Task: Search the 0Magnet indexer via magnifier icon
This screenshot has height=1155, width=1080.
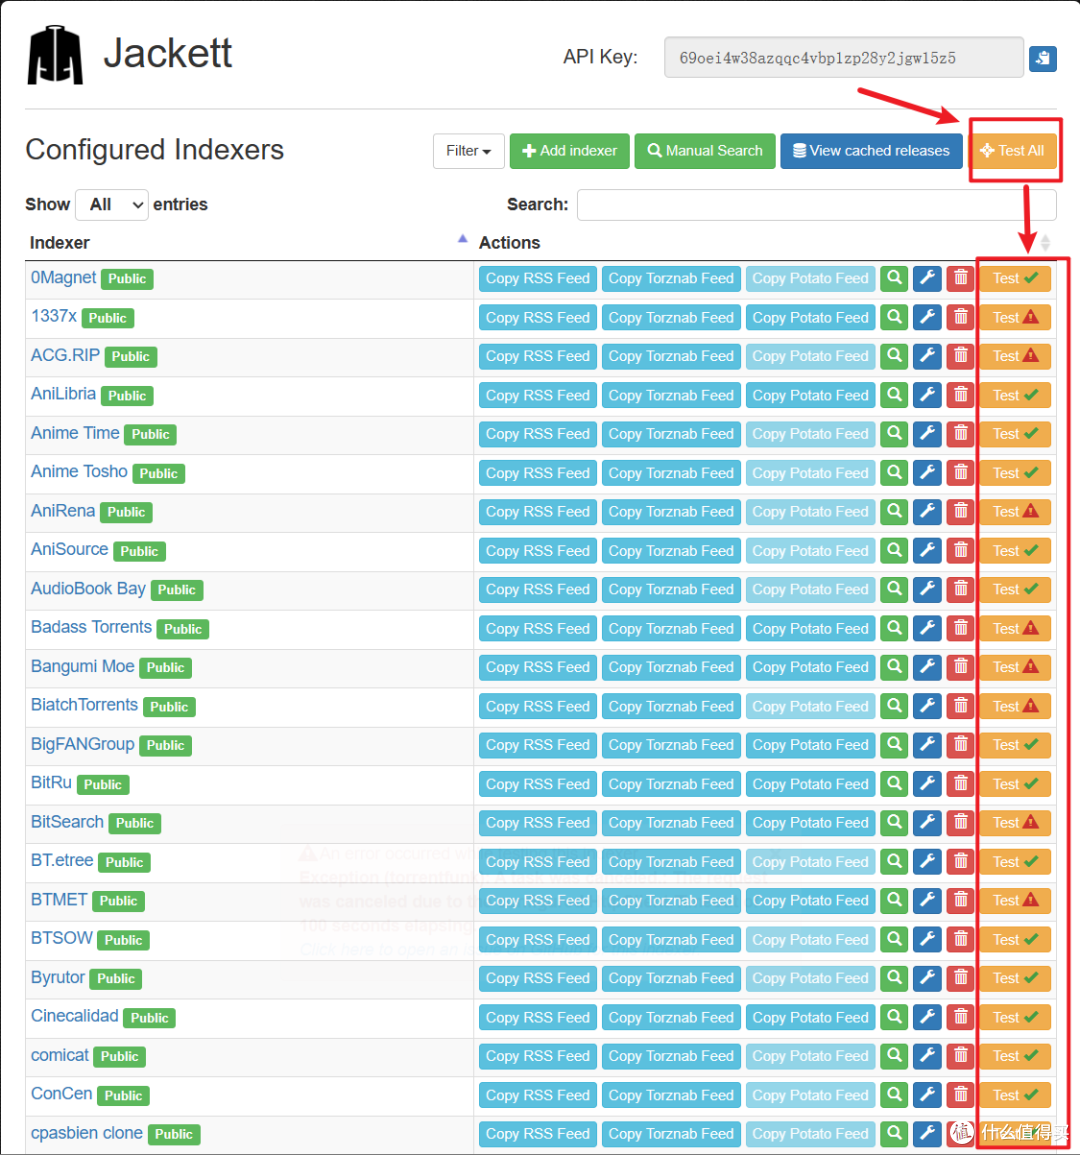Action: pyautogui.click(x=894, y=278)
